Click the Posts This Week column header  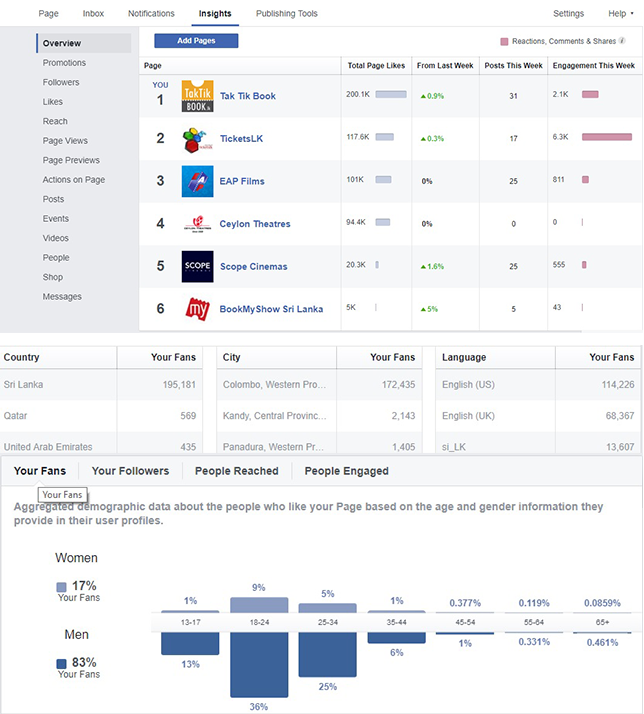point(513,66)
